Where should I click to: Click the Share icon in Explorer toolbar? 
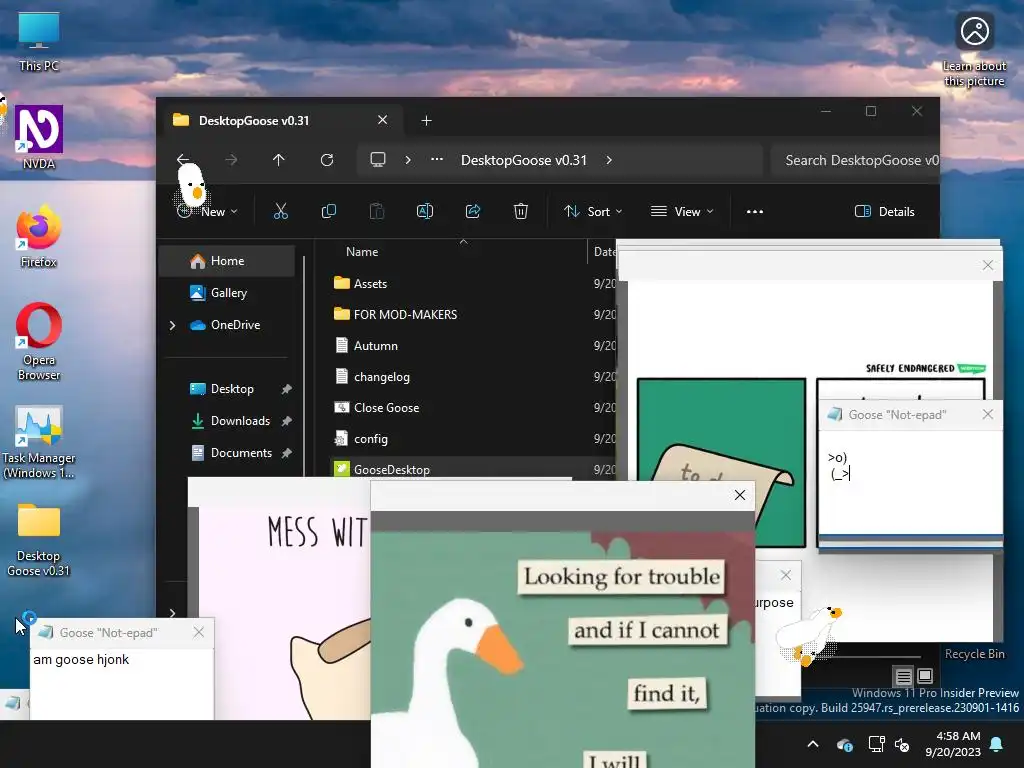point(473,211)
